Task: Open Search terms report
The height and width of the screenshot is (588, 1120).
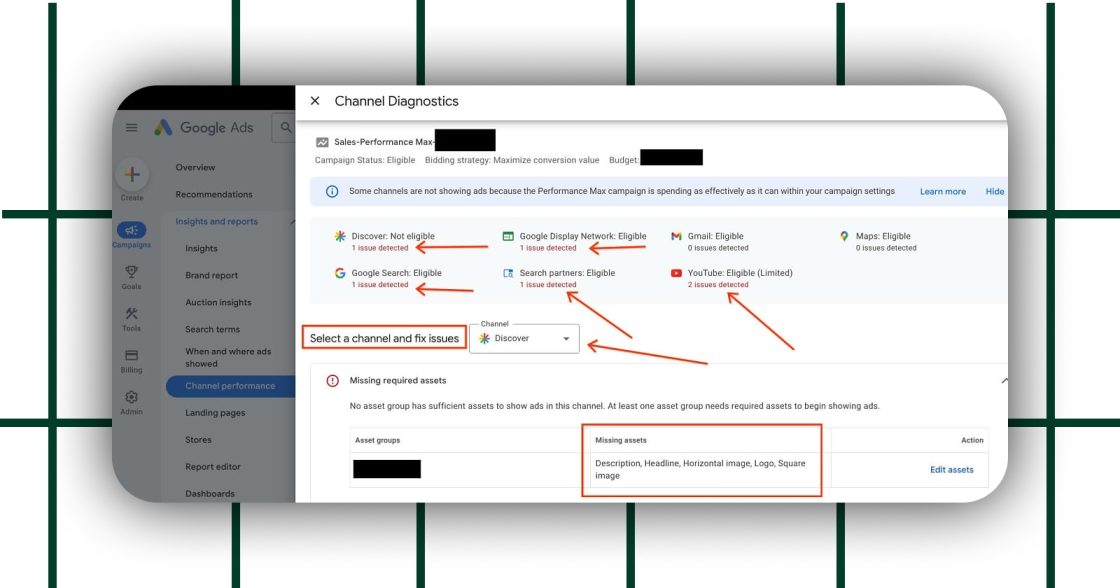Action: [x=212, y=329]
